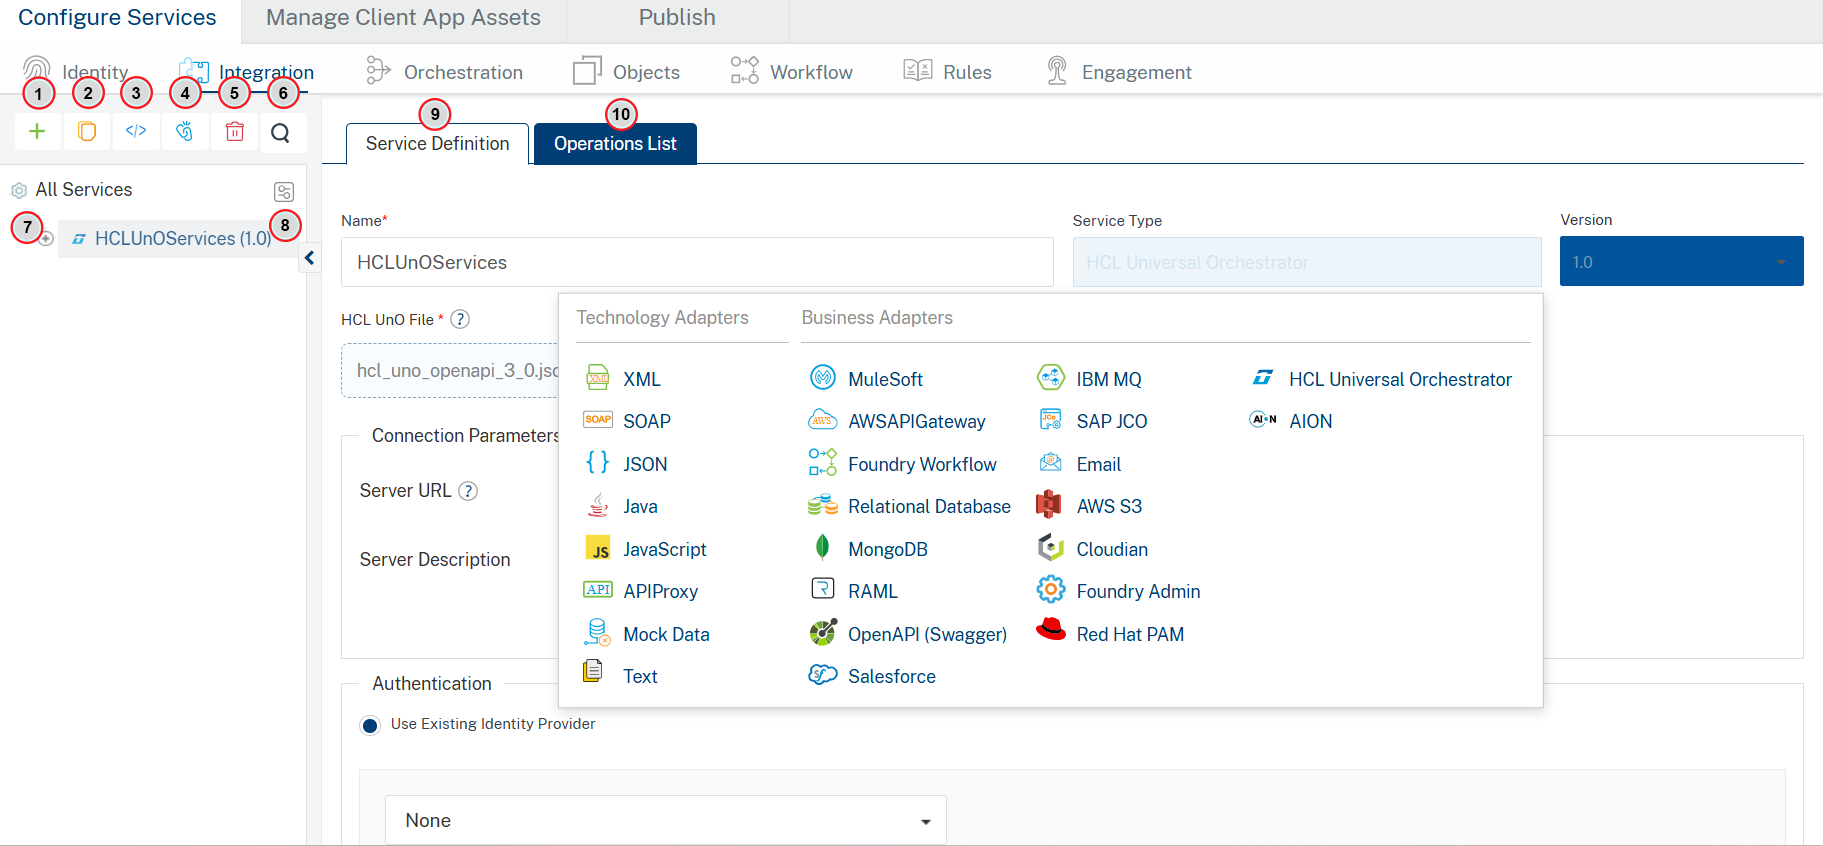The width and height of the screenshot is (1823, 846).
Task: Open the Version 1.0 dropdown
Action: [x=1680, y=262]
